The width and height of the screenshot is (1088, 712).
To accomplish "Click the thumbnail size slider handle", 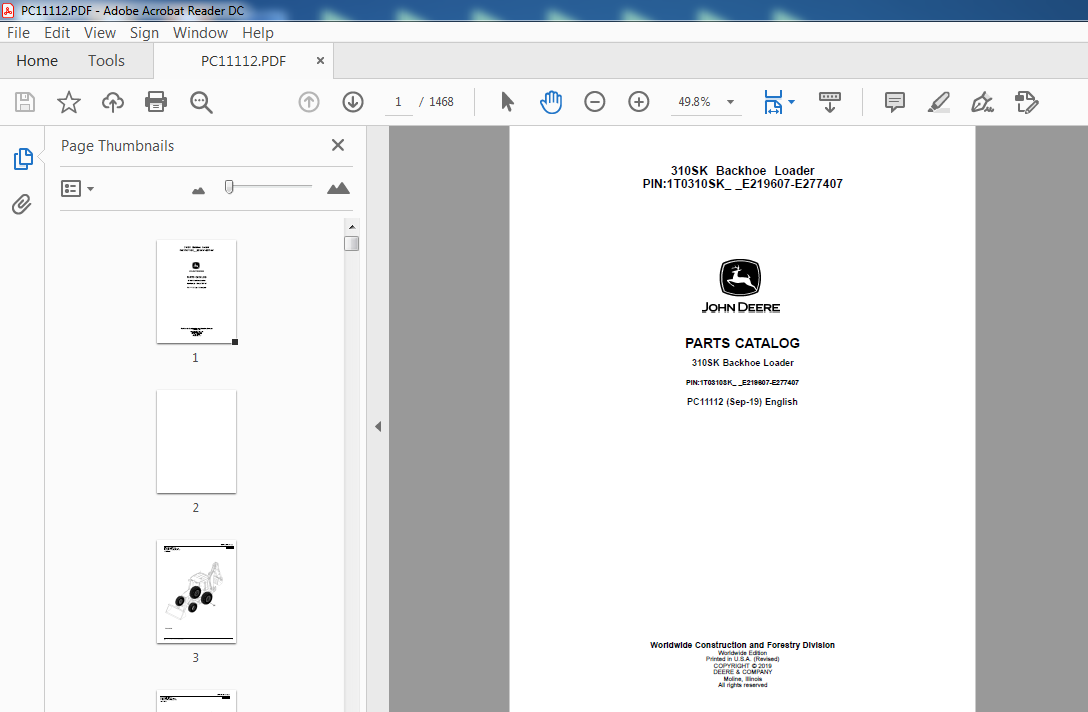I will pos(229,187).
